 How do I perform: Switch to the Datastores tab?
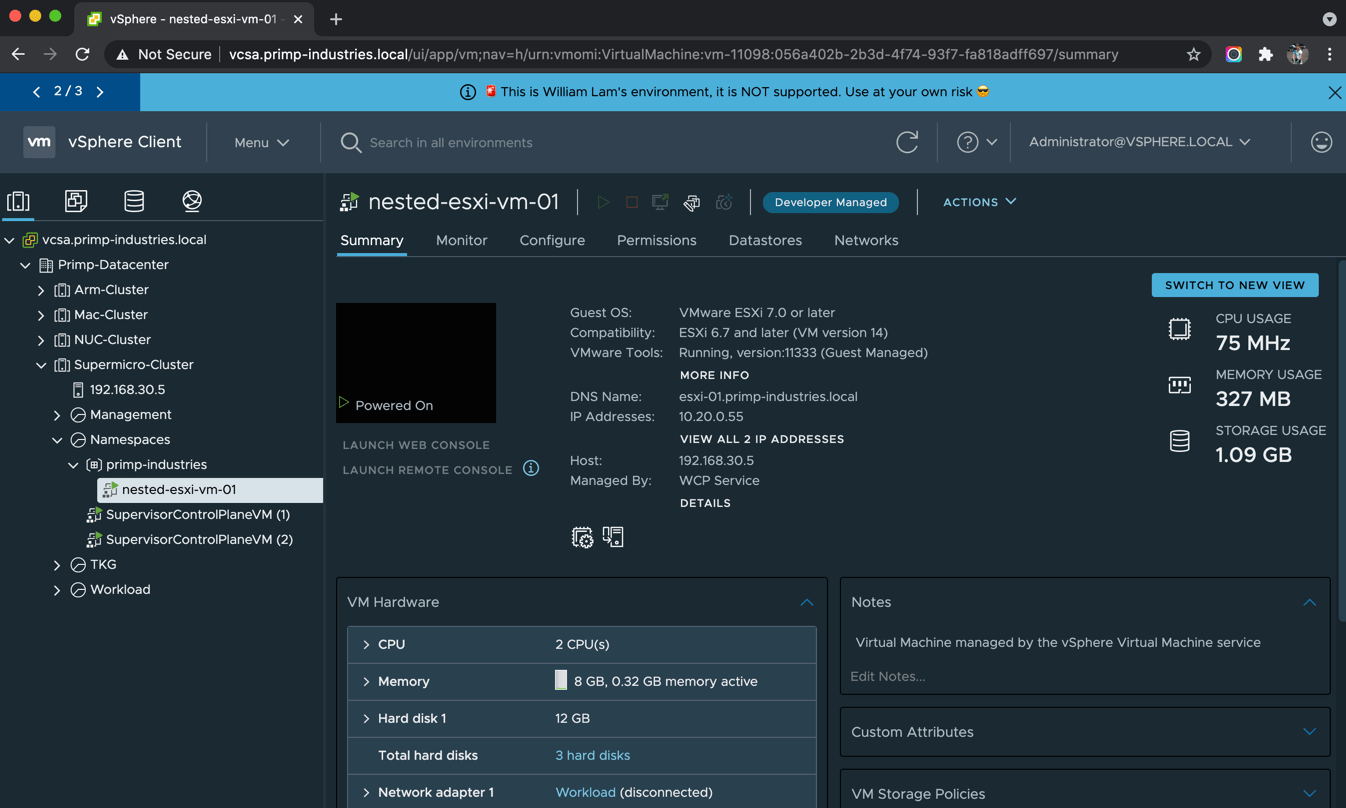(x=765, y=241)
